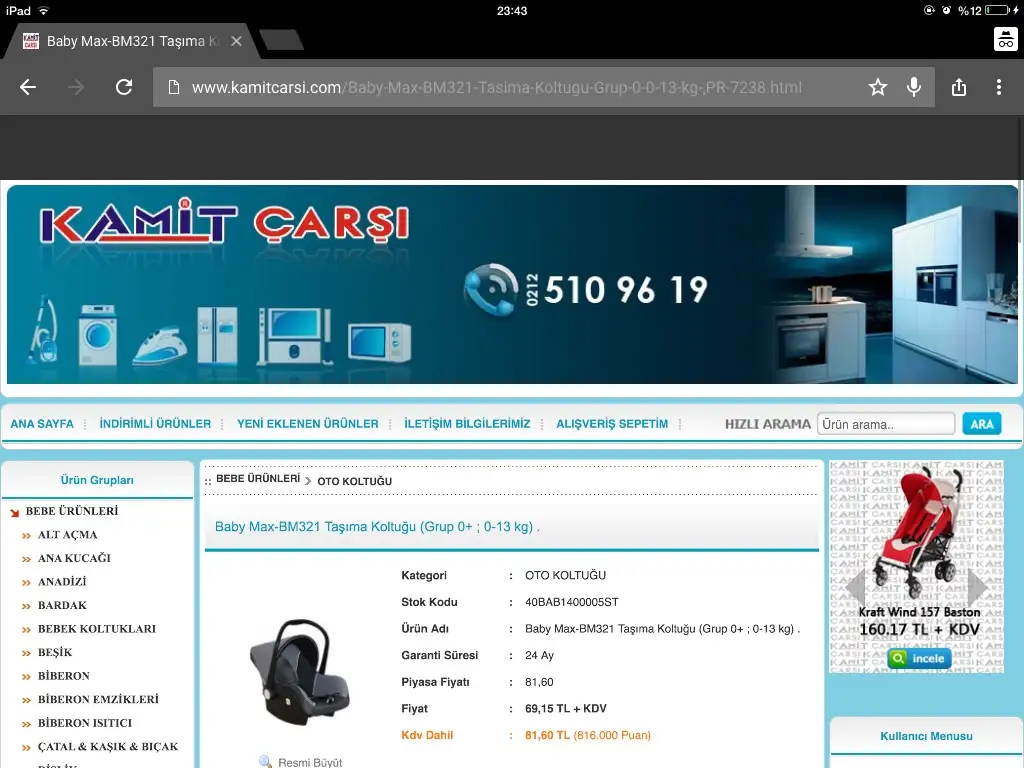Open BİBERON category
The image size is (1024, 768).
point(63,676)
